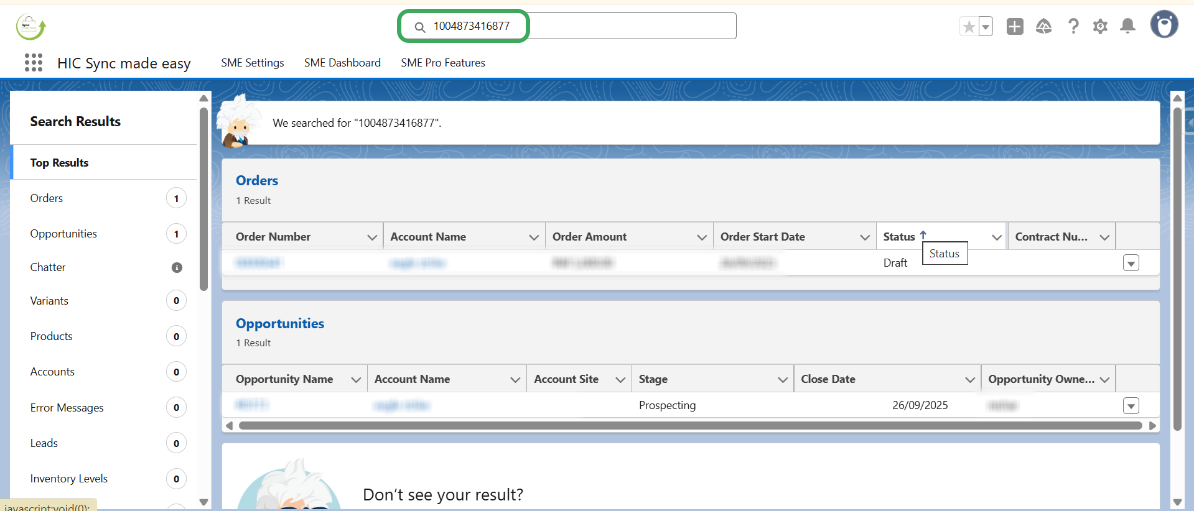The image size is (1194, 511).
Task: Open Order Start Date column dropdown
Action: (865, 238)
